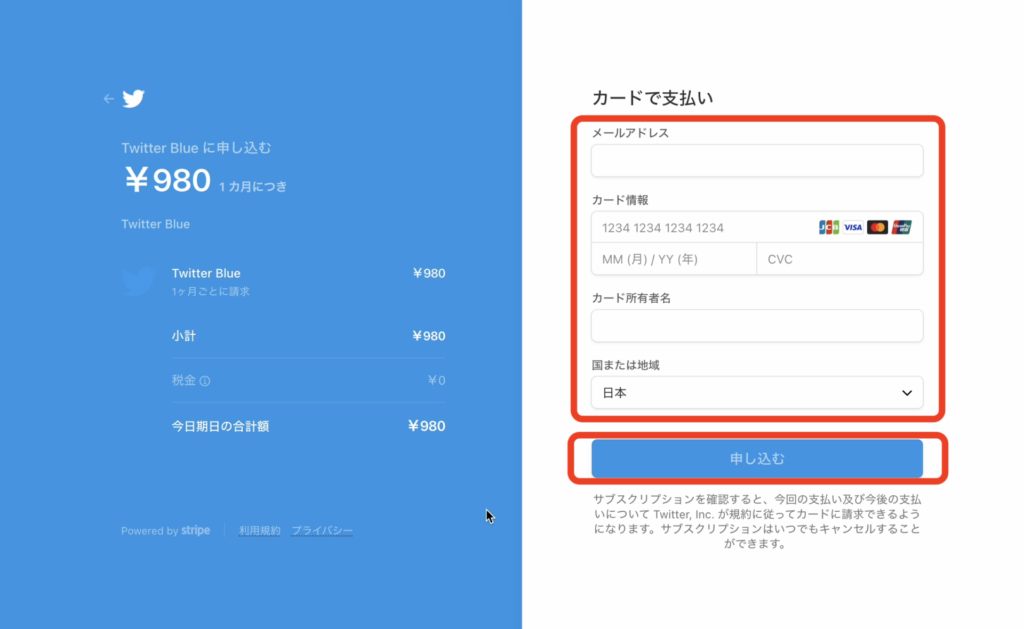
Task: Click the 1 カ月につき billing period text
Action: 253,187
